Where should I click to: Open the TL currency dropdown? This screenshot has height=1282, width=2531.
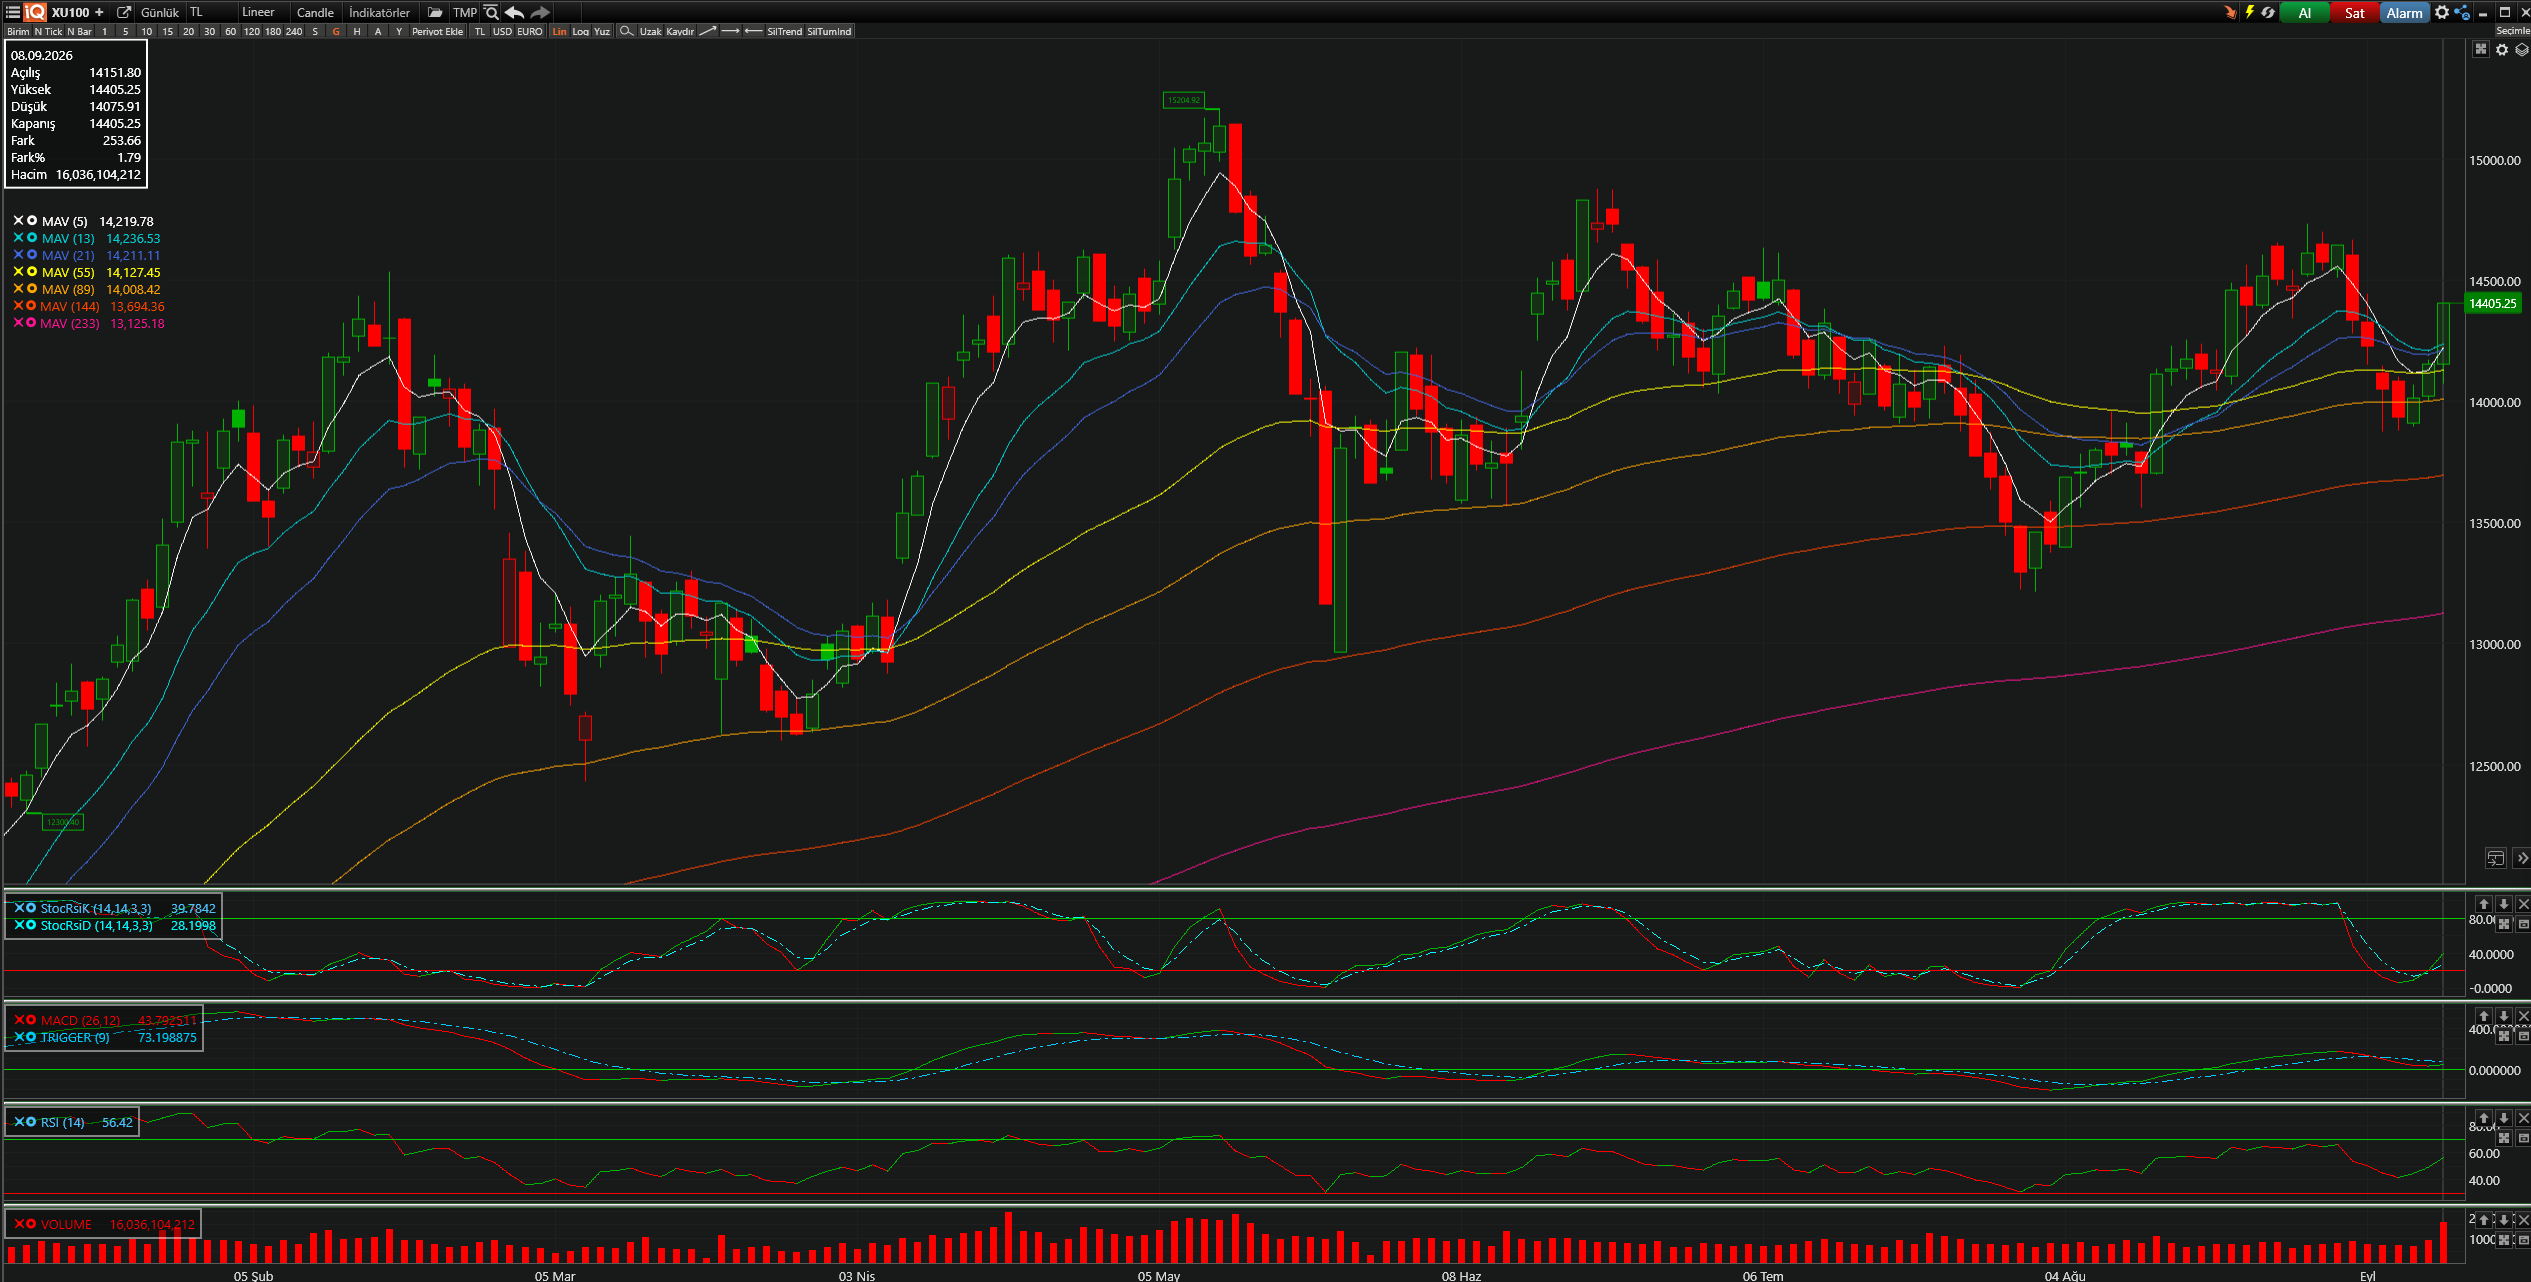(x=211, y=12)
